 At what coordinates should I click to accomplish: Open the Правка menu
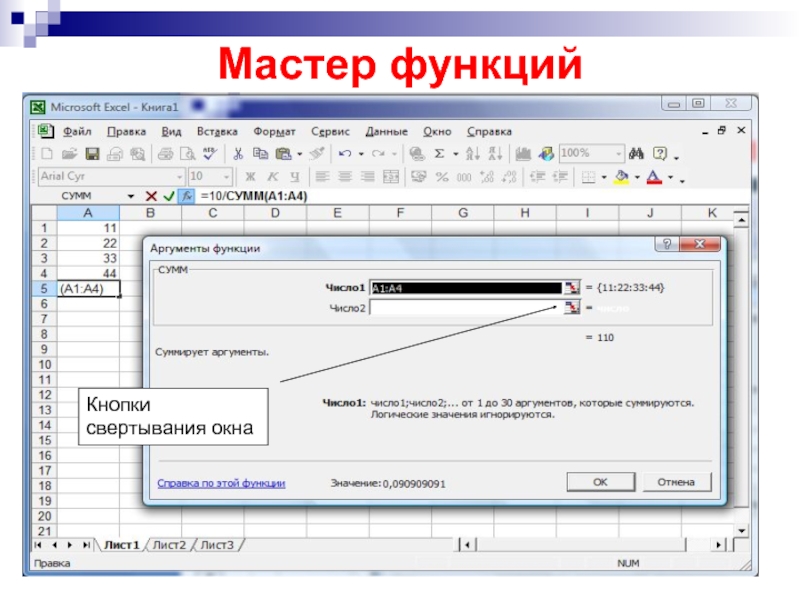(x=127, y=132)
